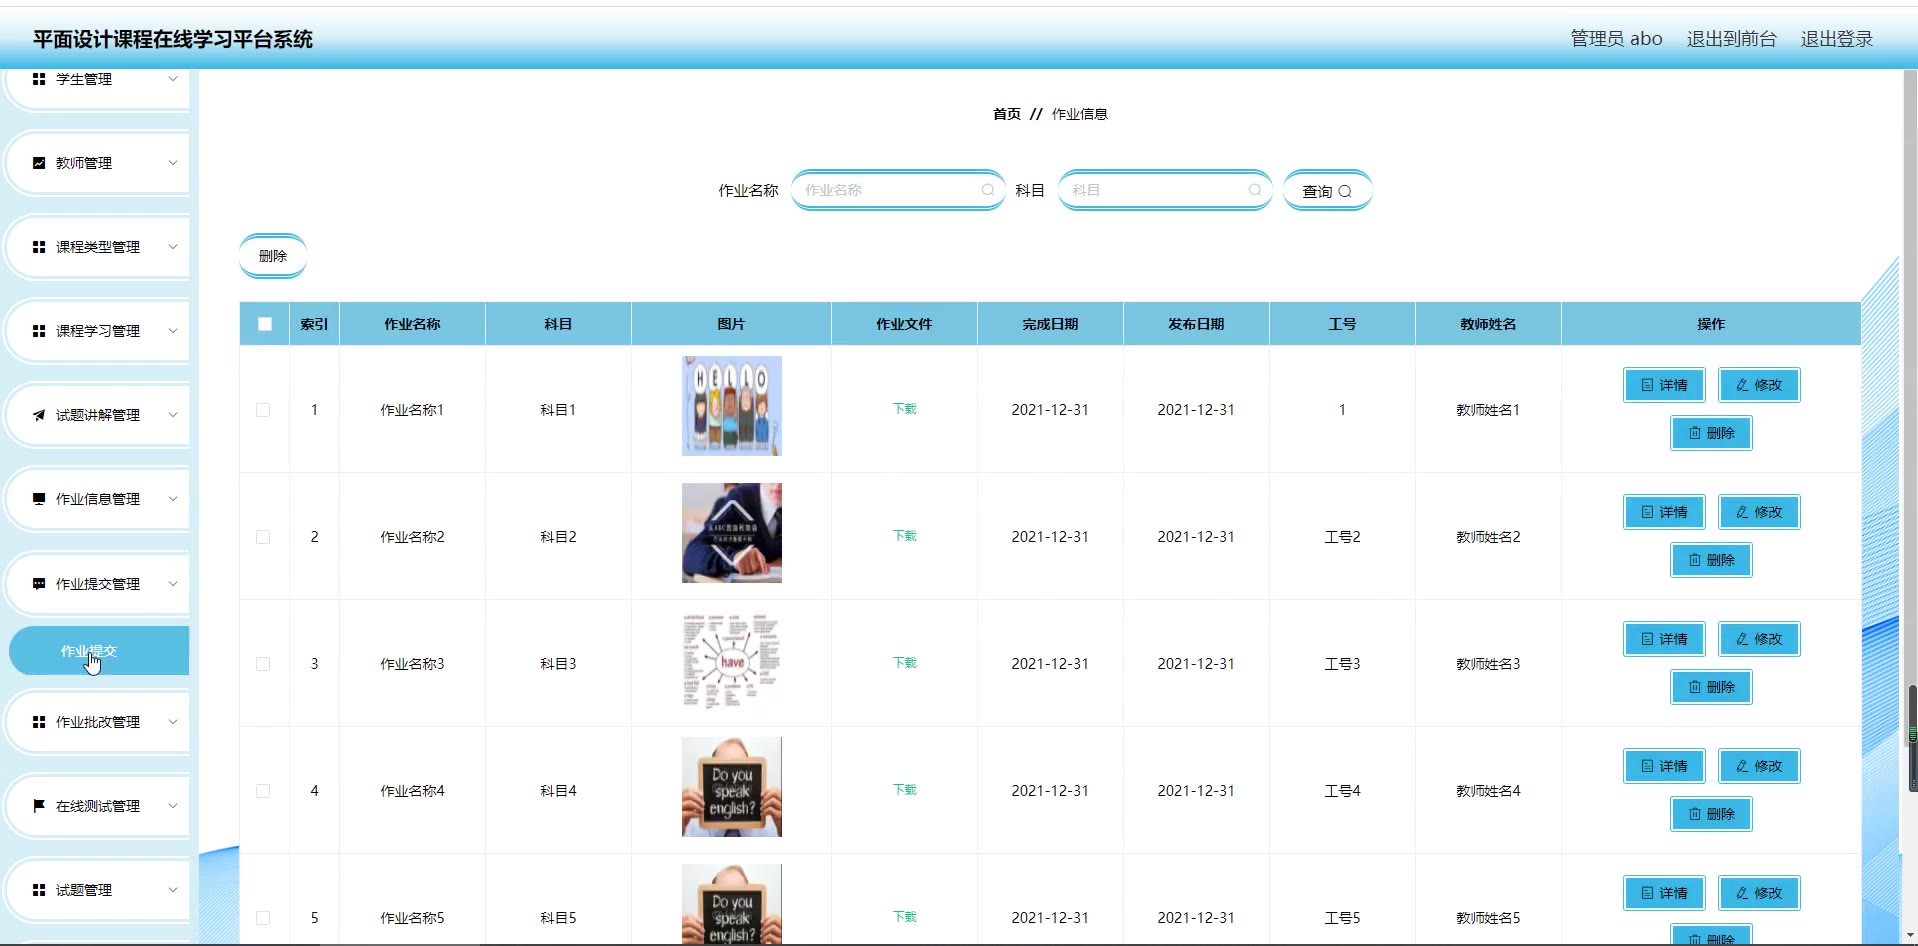Open the 试题管理 sidebar menu
The height and width of the screenshot is (946, 1918).
(98, 890)
